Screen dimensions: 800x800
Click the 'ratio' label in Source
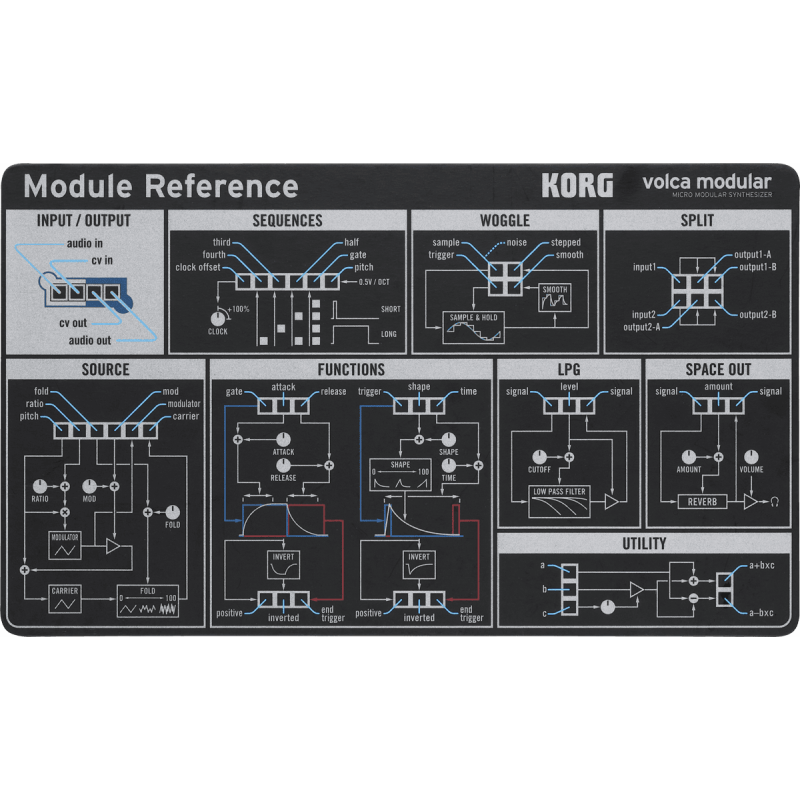(x=35, y=404)
